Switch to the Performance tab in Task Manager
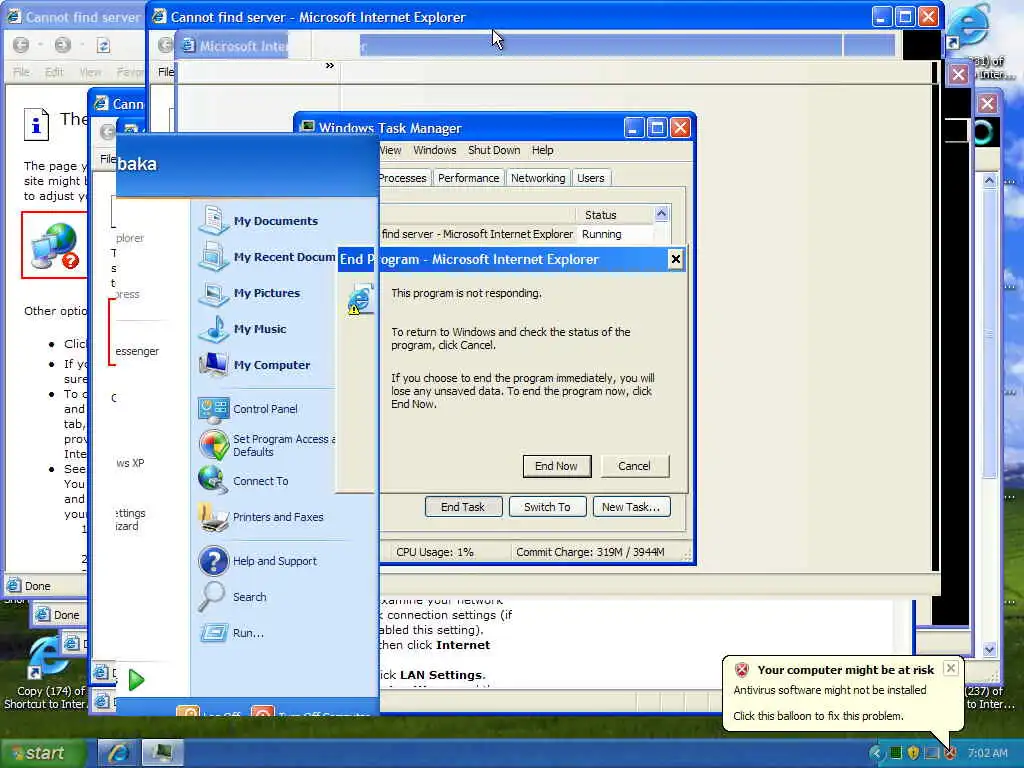1024x768 pixels. (468, 178)
